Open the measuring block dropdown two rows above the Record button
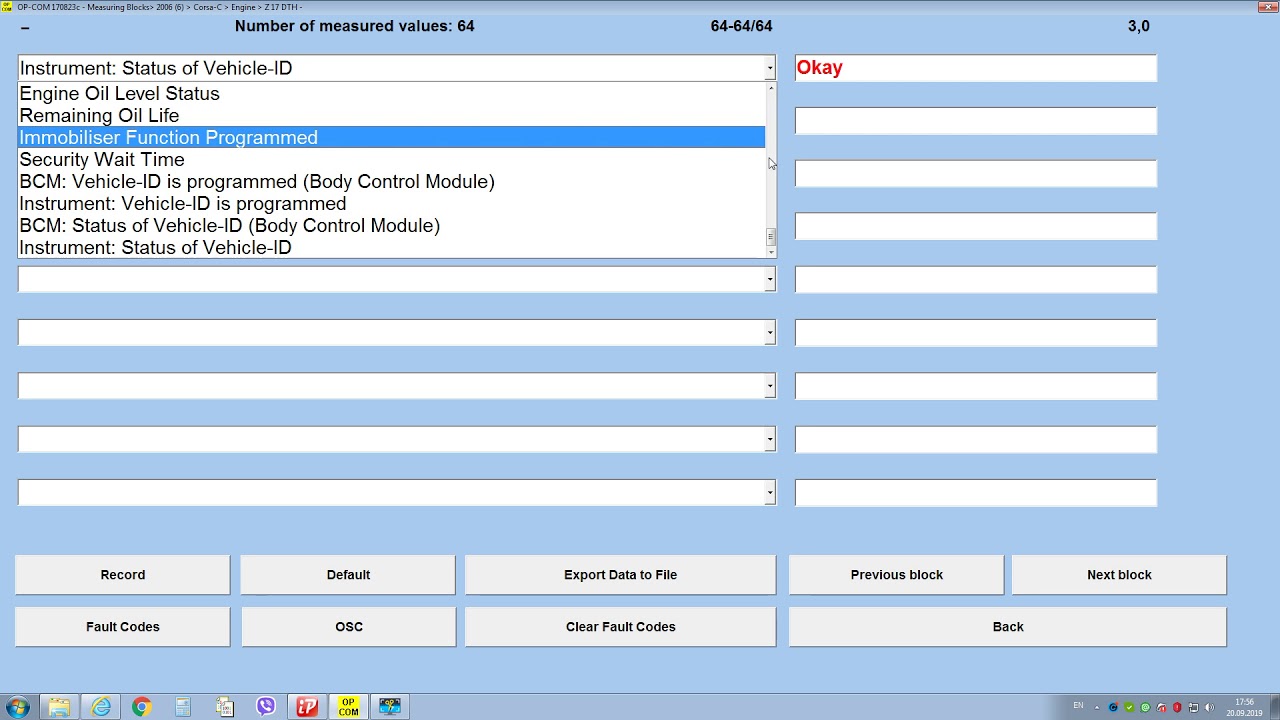 [x=770, y=439]
